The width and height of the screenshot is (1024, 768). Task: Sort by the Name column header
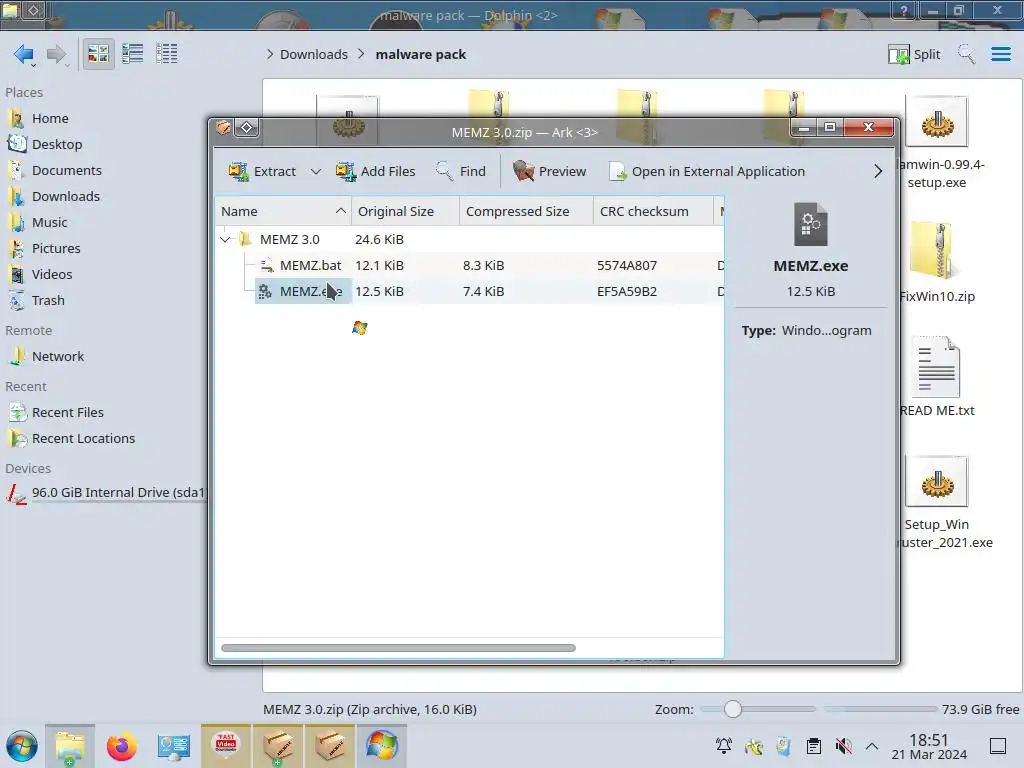(283, 211)
